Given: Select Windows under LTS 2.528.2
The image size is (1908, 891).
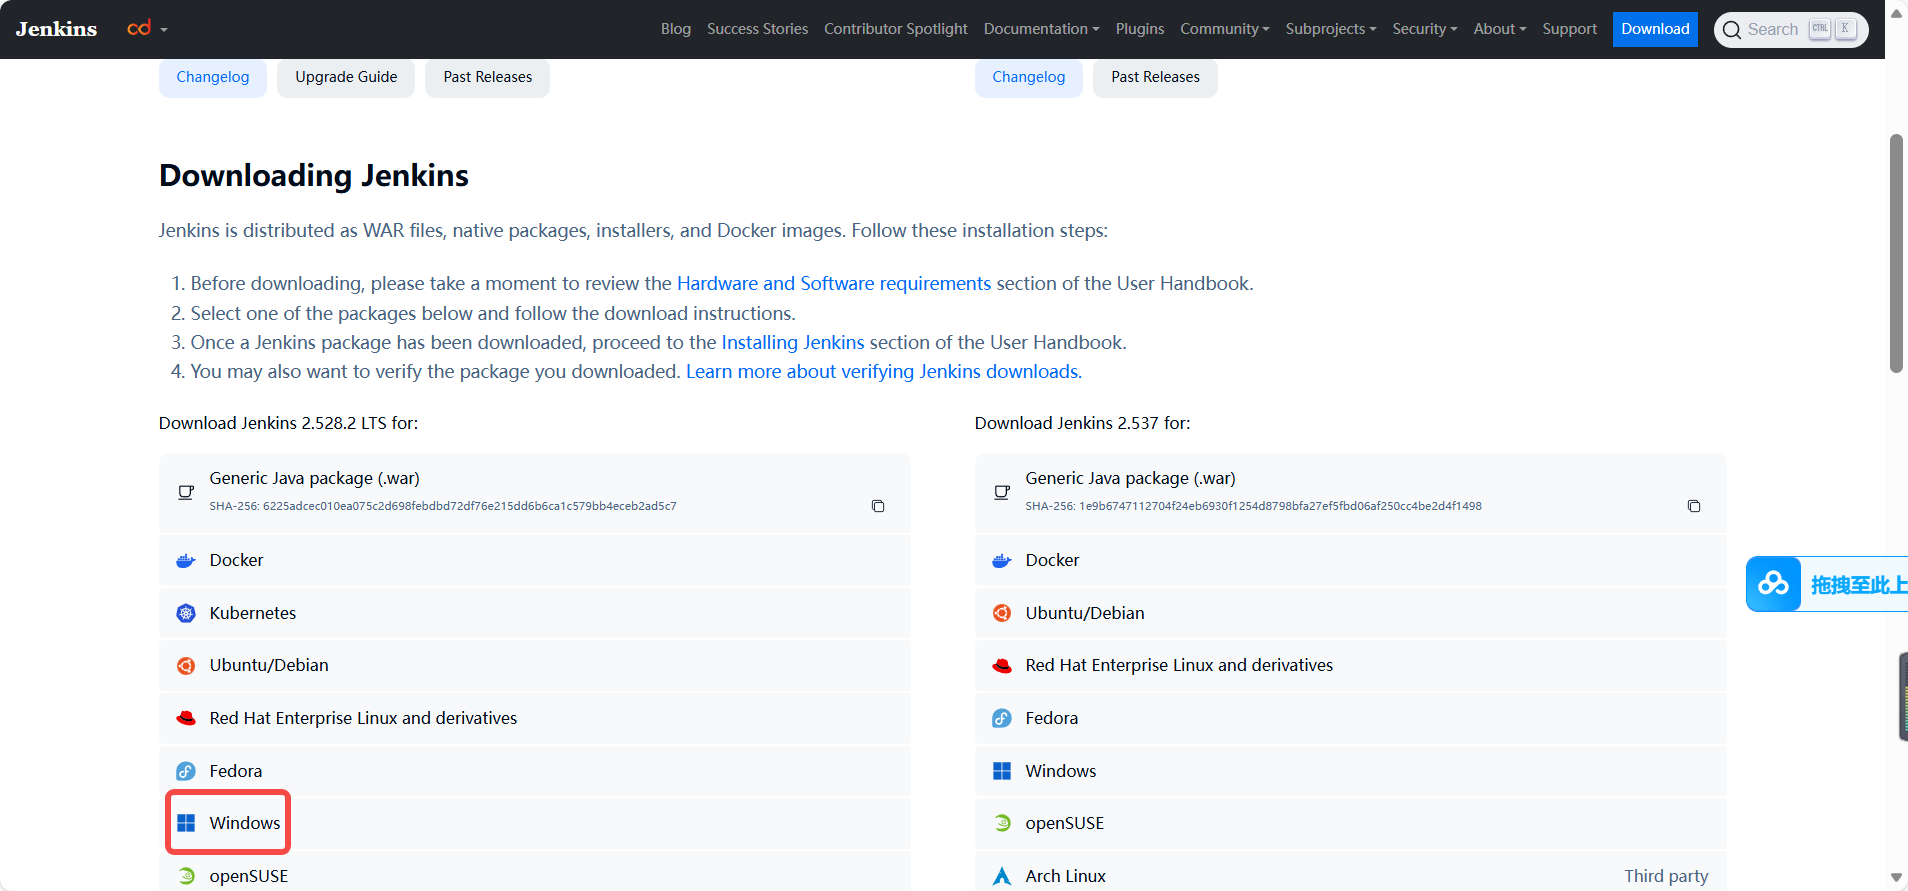Looking at the screenshot, I should 535,823.
